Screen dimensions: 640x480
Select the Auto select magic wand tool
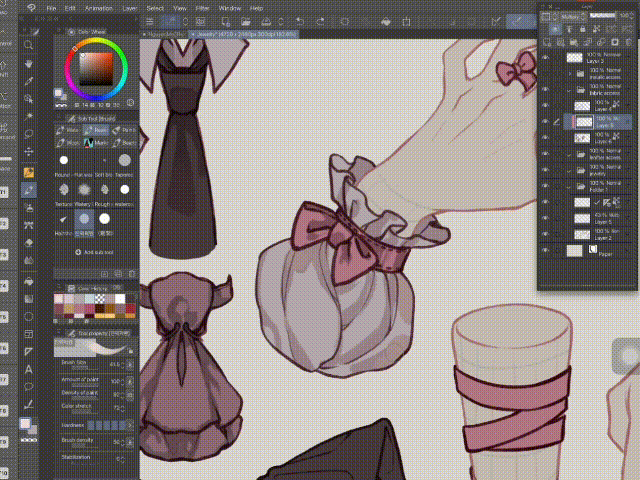point(28,117)
